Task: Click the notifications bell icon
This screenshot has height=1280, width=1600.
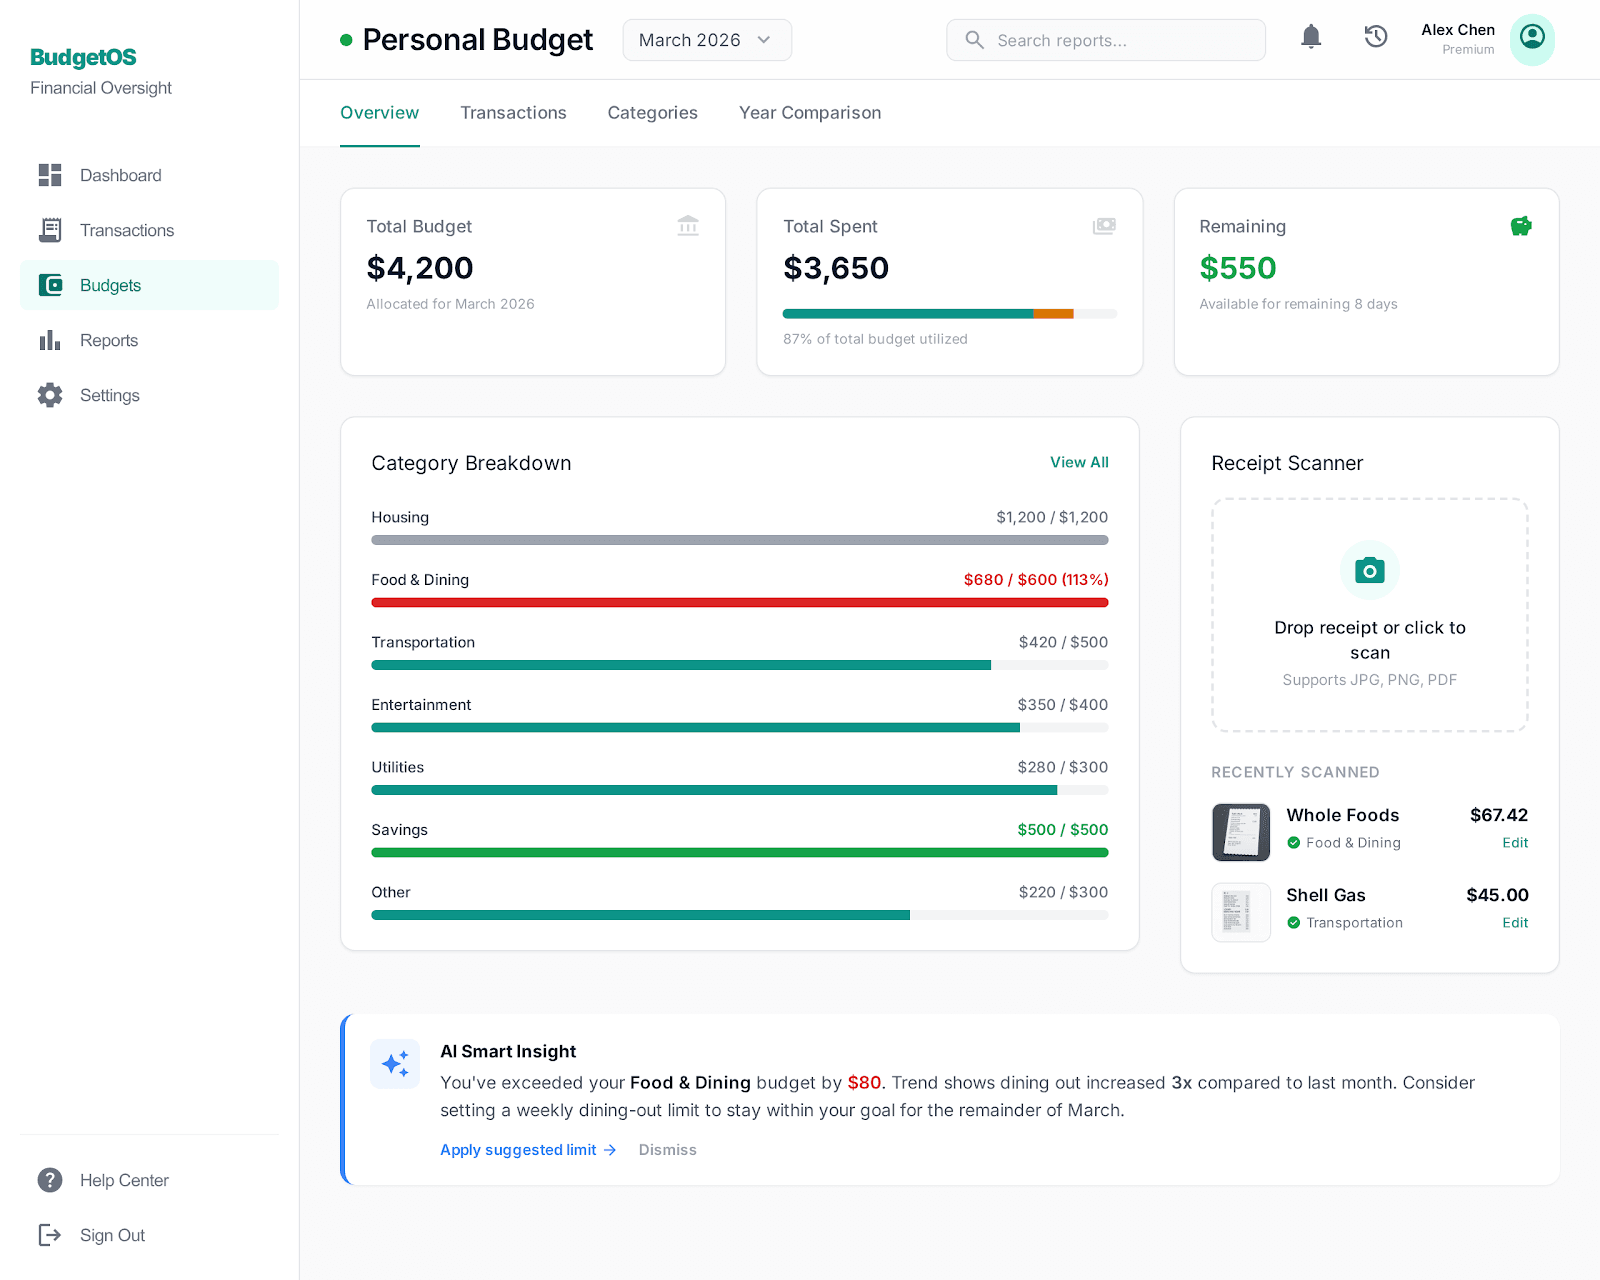Action: coord(1310,38)
